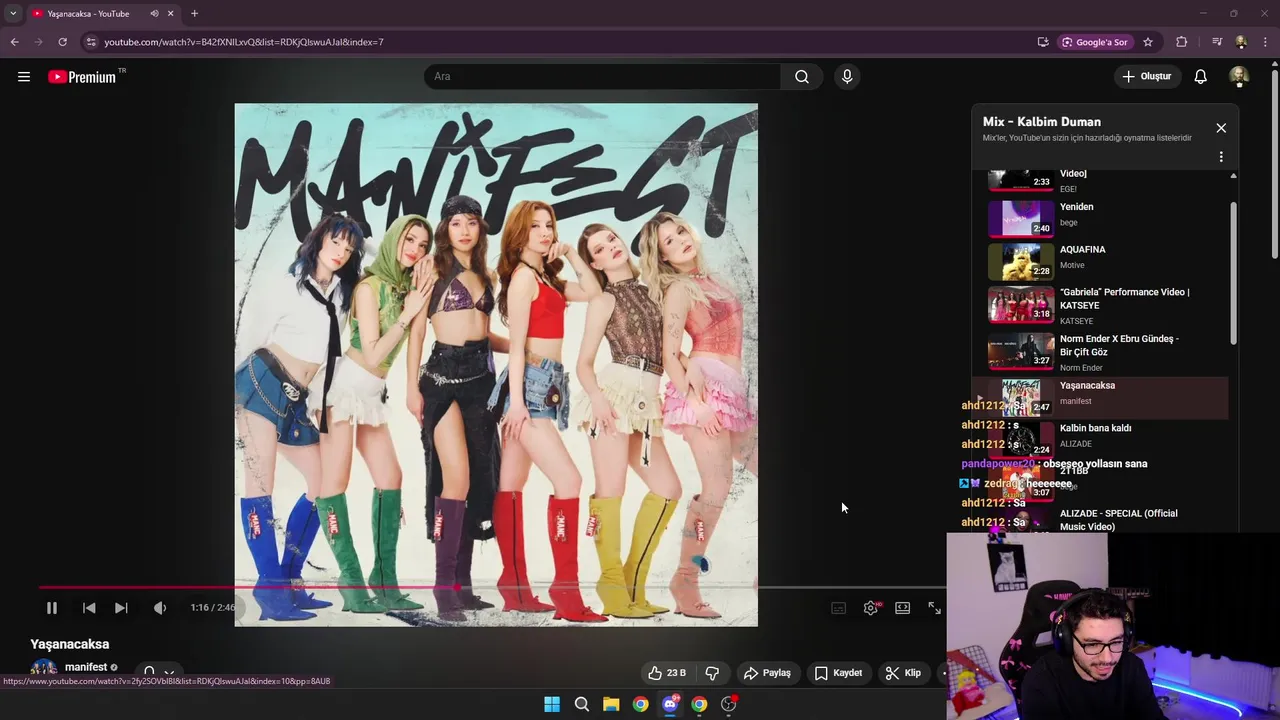The image size is (1280, 720).
Task: Open the Chrome profile avatar
Action: [1241, 42]
